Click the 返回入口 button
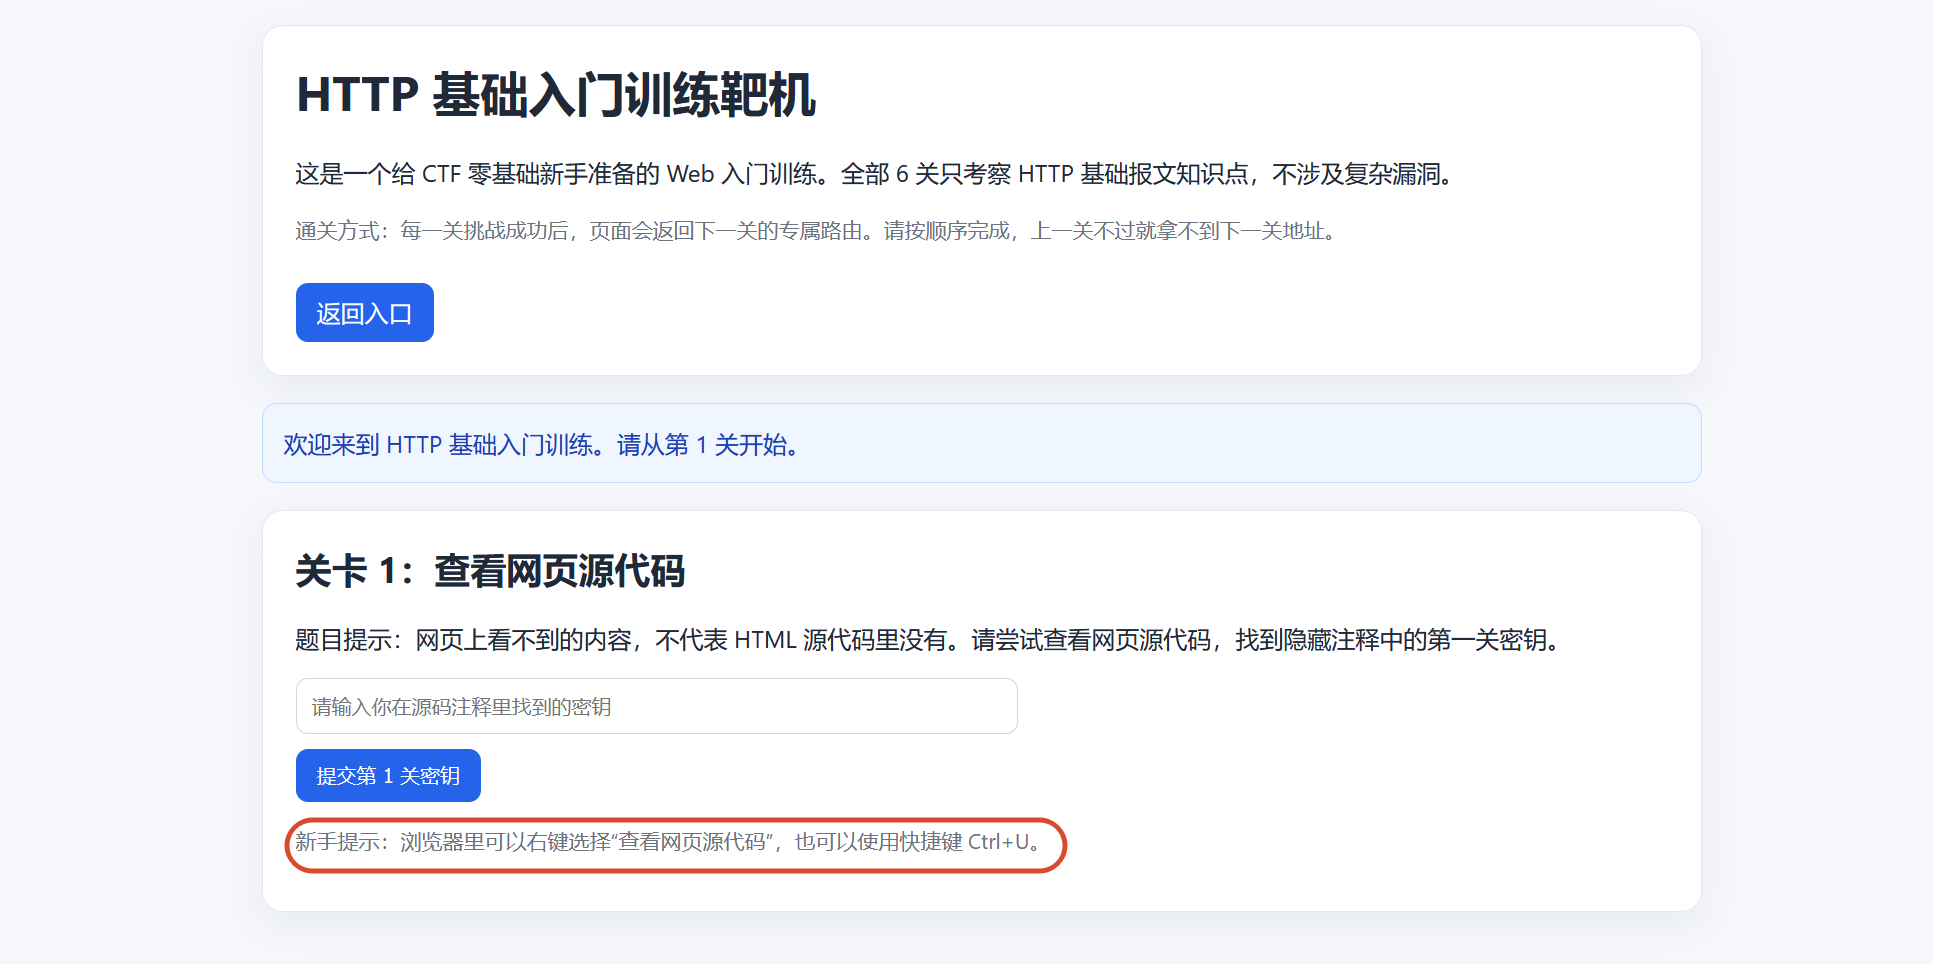1933x964 pixels. click(364, 313)
